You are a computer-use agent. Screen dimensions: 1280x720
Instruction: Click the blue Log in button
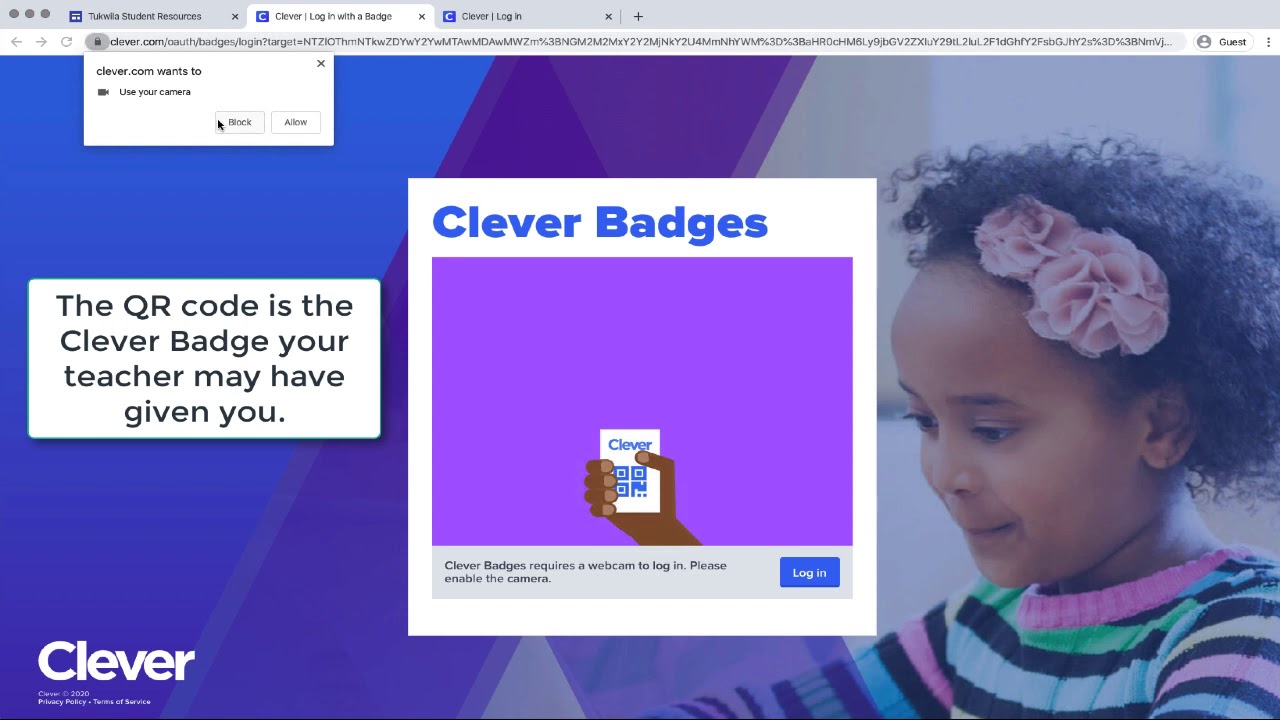pyautogui.click(x=809, y=572)
